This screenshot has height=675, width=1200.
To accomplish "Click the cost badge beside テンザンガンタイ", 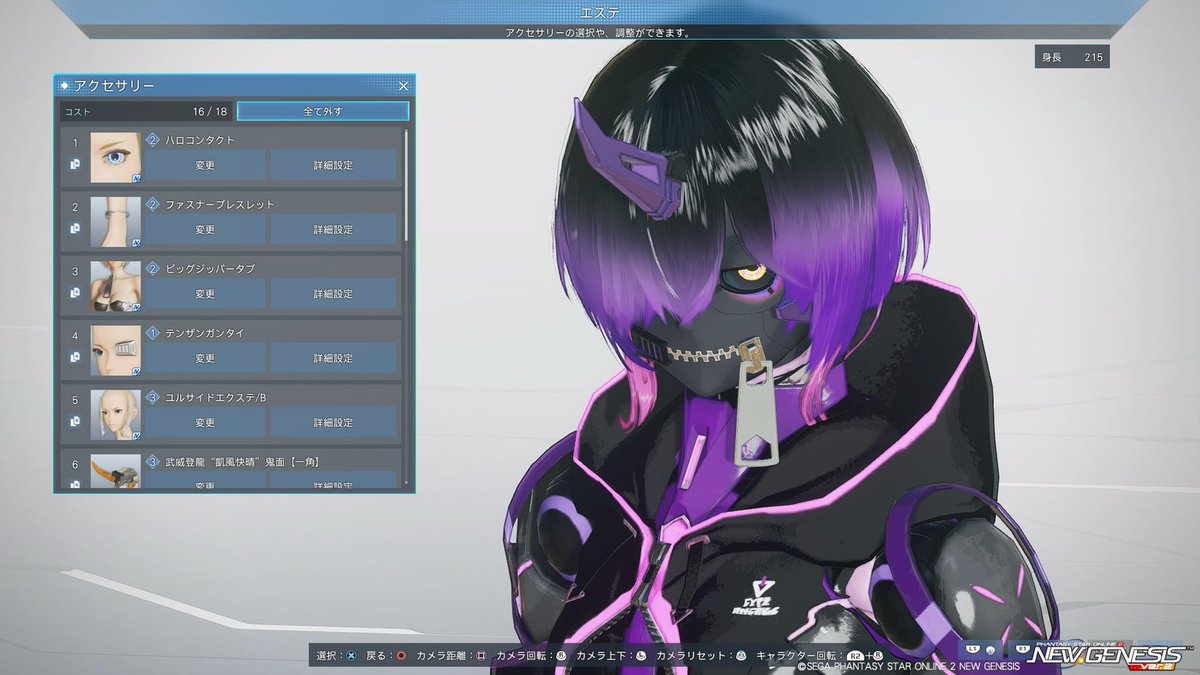I will tap(153, 333).
